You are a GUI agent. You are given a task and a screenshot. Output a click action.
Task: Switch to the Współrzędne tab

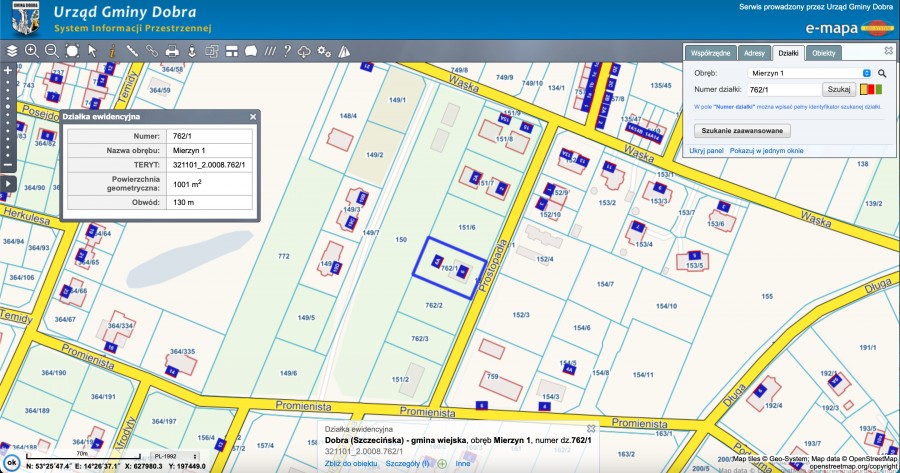[x=713, y=52]
